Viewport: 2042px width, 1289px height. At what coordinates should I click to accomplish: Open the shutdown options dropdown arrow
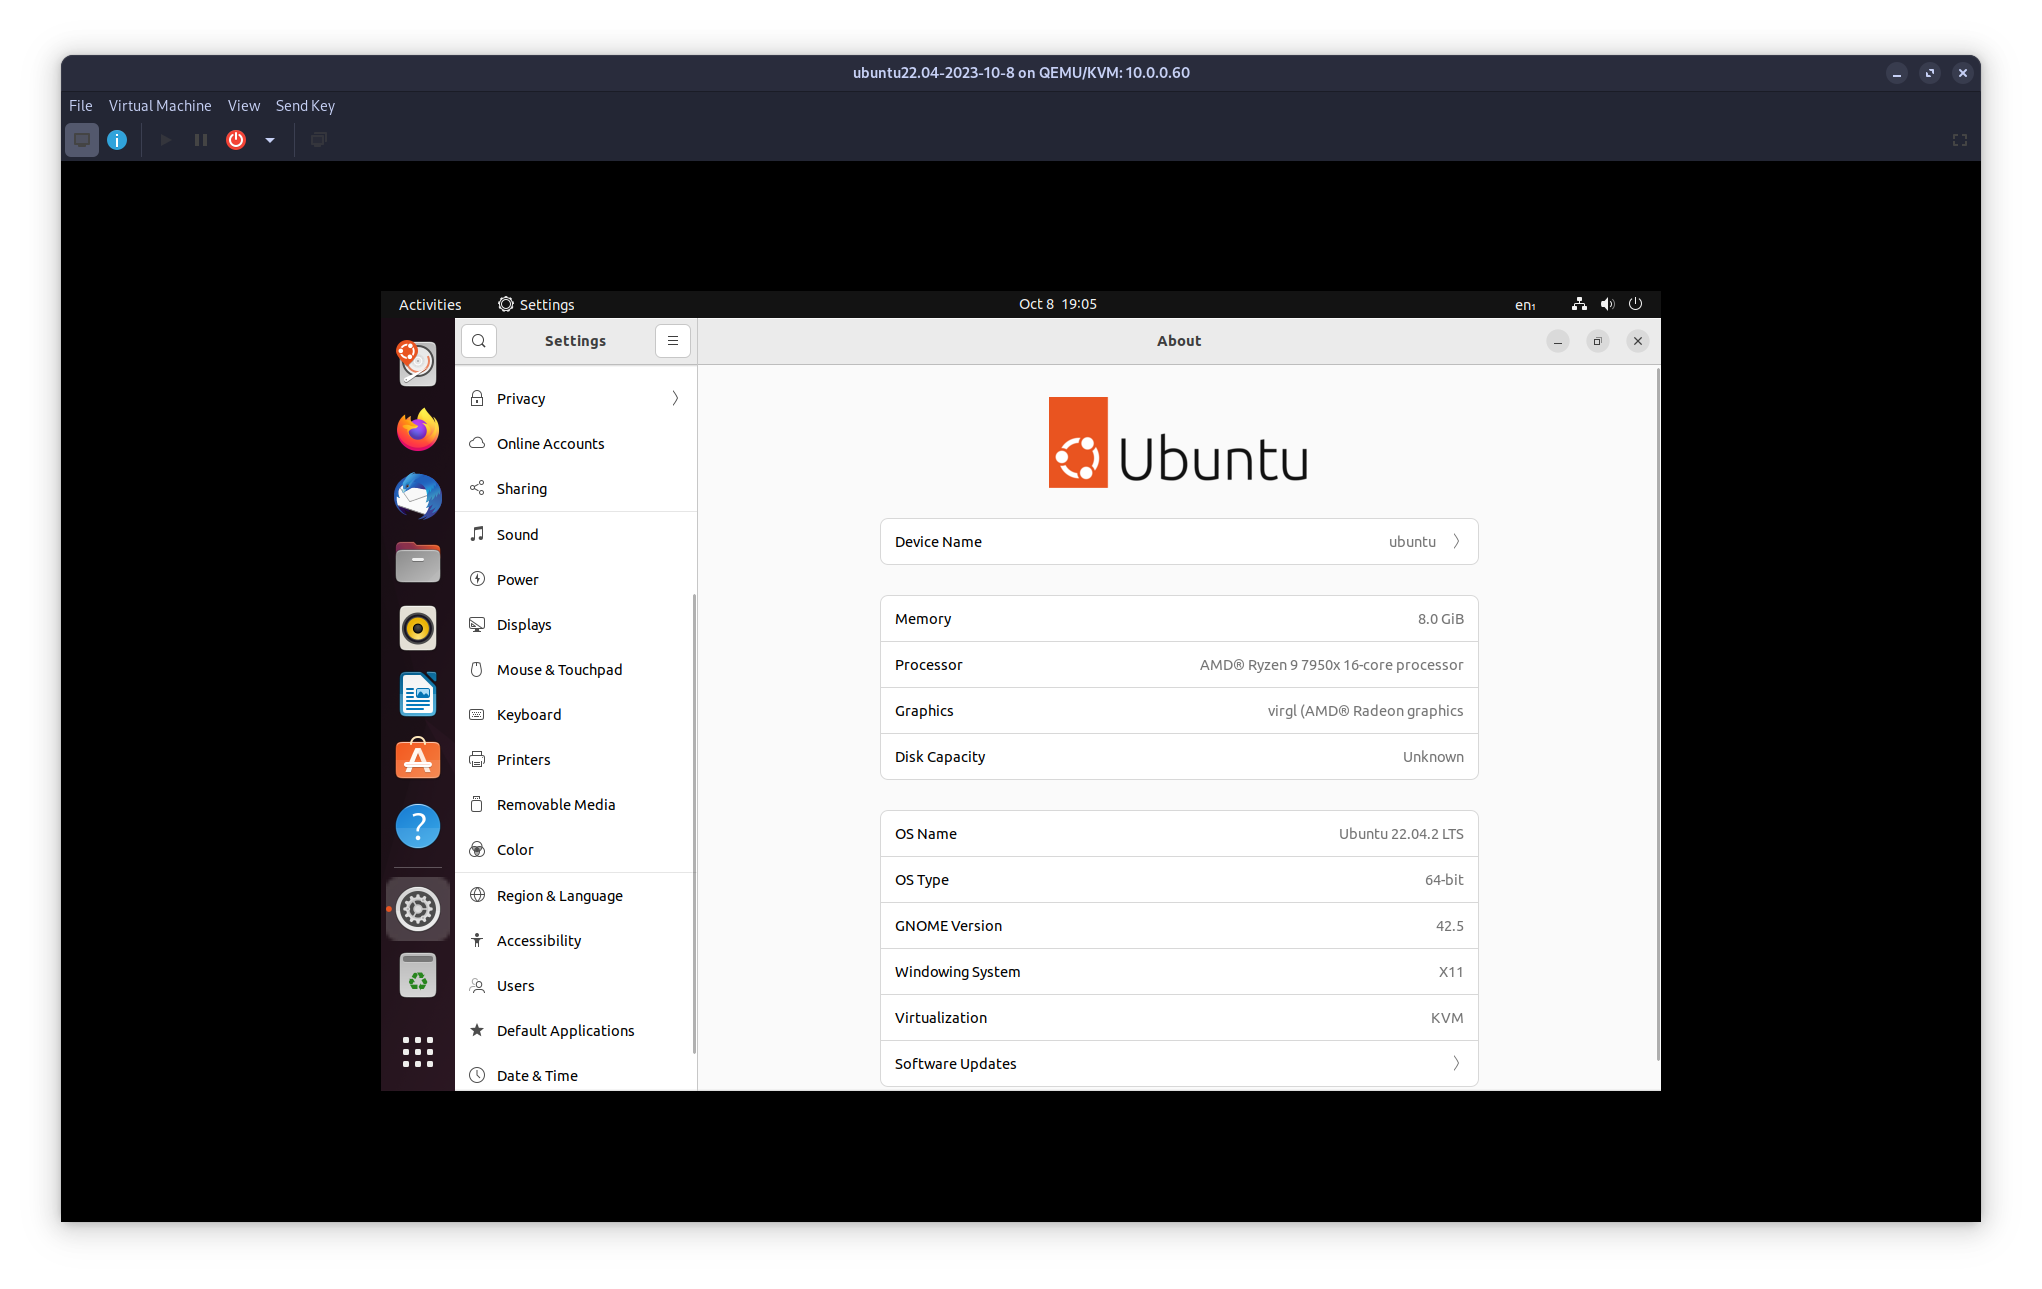tap(270, 140)
